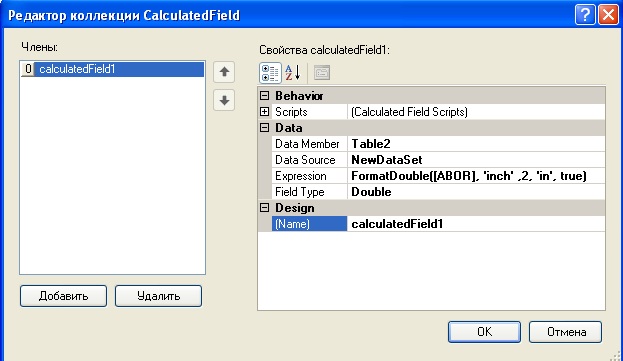Open the Field Type value Double
623x361 pixels.
(476, 192)
